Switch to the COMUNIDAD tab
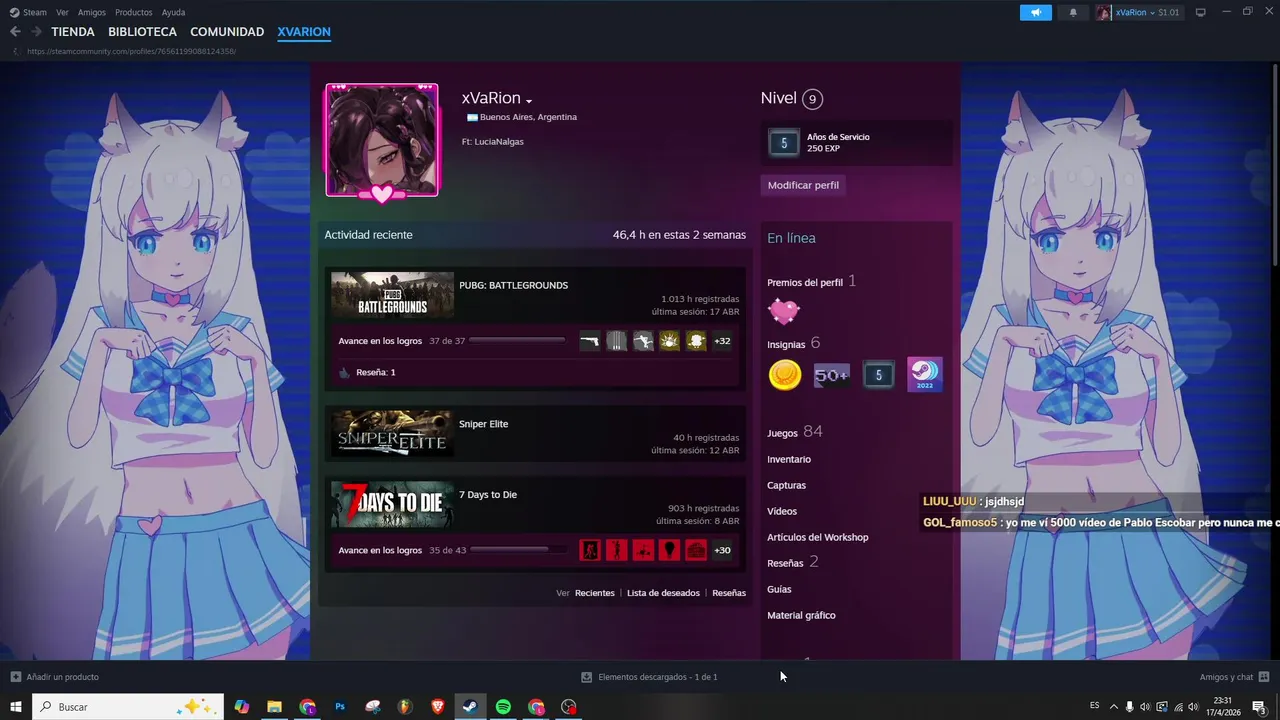This screenshot has height=720, width=1280. 227,32
